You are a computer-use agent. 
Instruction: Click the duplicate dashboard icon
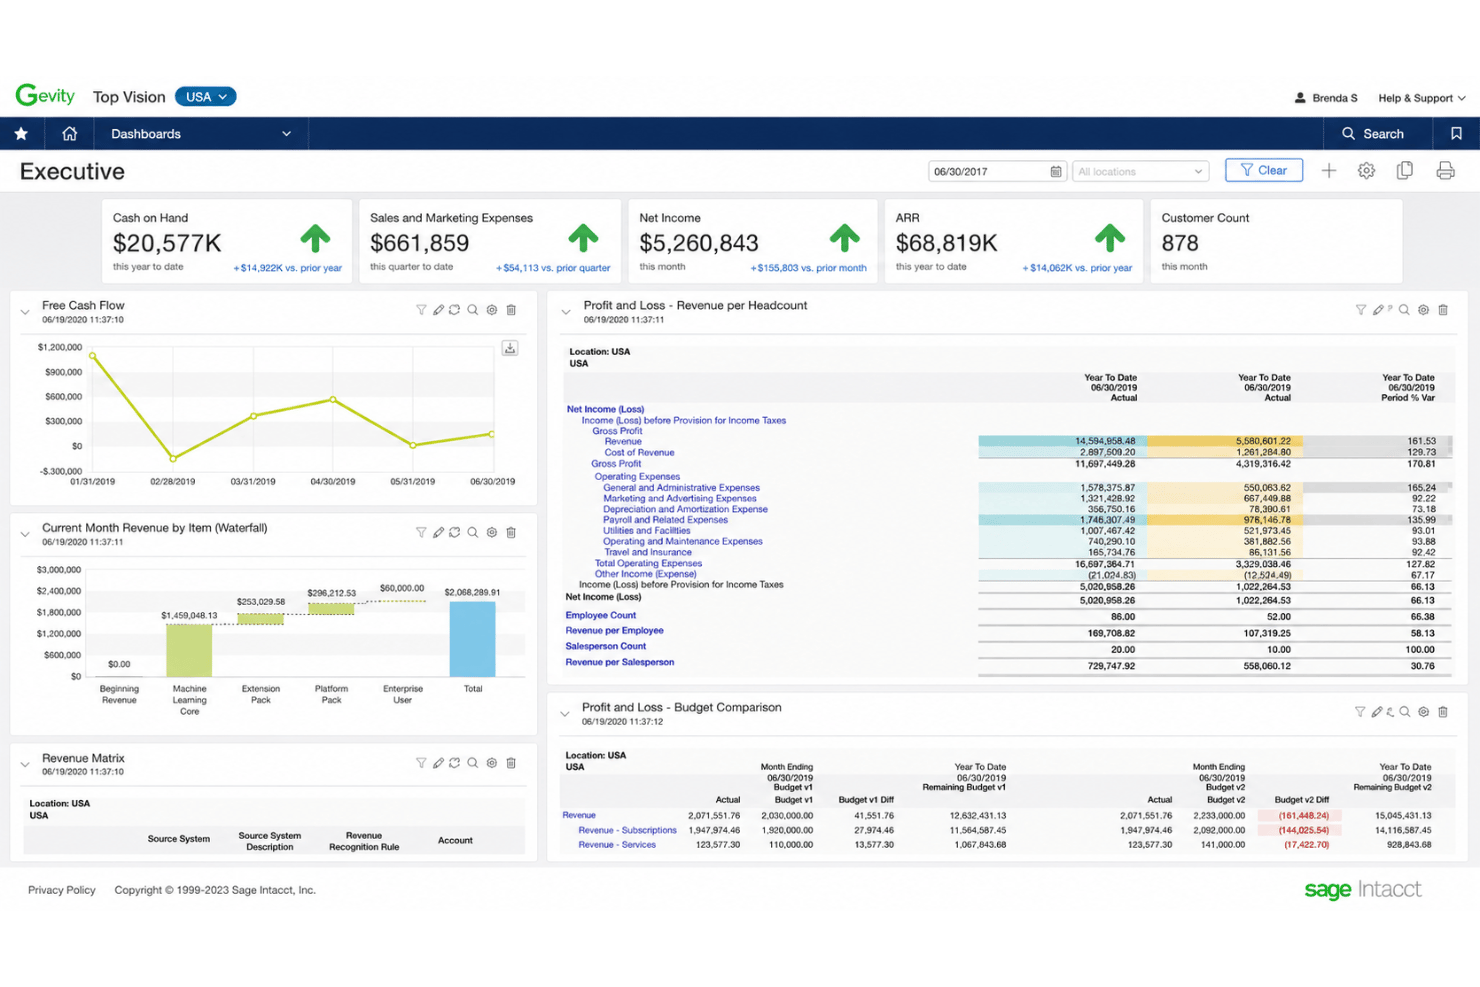pos(1405,171)
